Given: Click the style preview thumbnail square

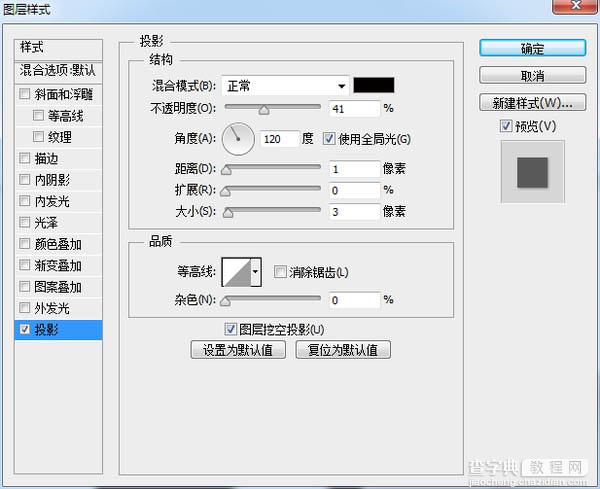Looking at the screenshot, I should 532,172.
